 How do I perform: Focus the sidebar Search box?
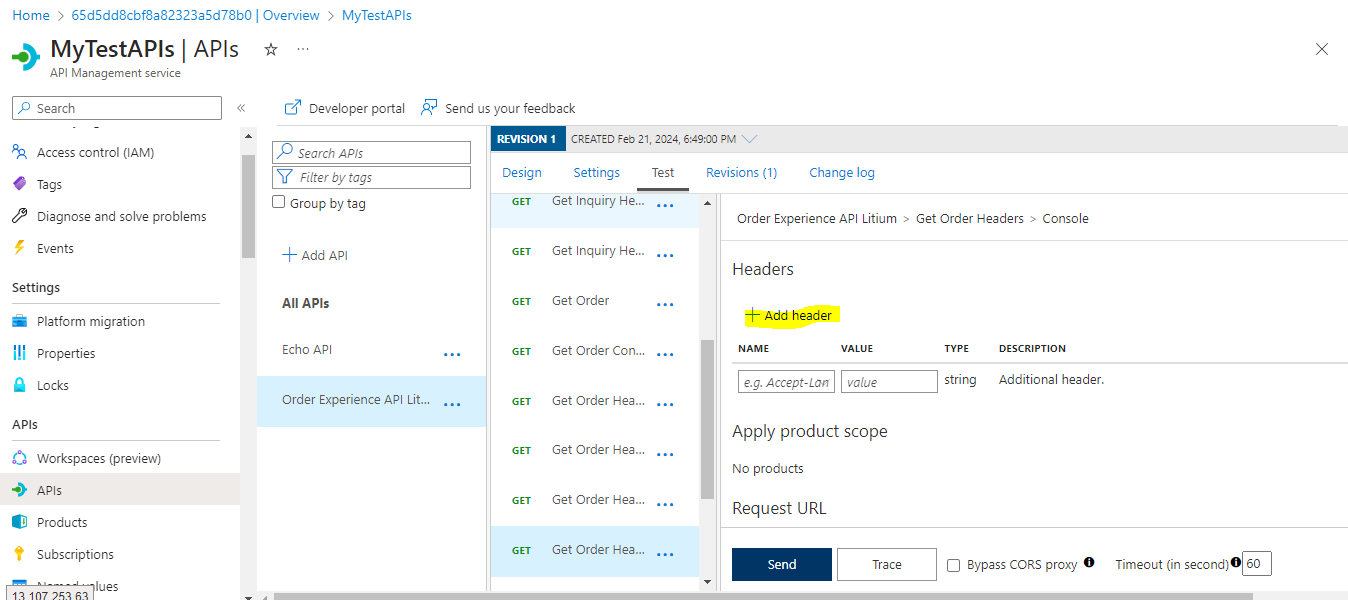point(117,108)
